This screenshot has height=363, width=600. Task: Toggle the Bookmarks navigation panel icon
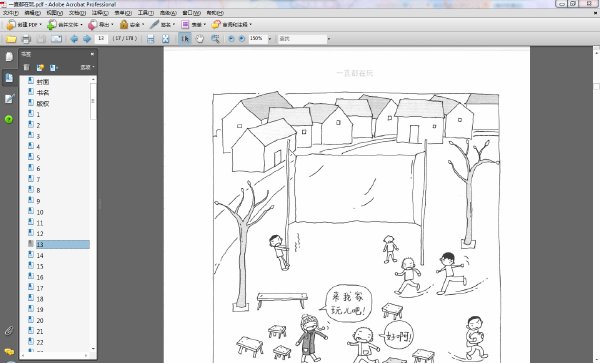tap(9, 78)
